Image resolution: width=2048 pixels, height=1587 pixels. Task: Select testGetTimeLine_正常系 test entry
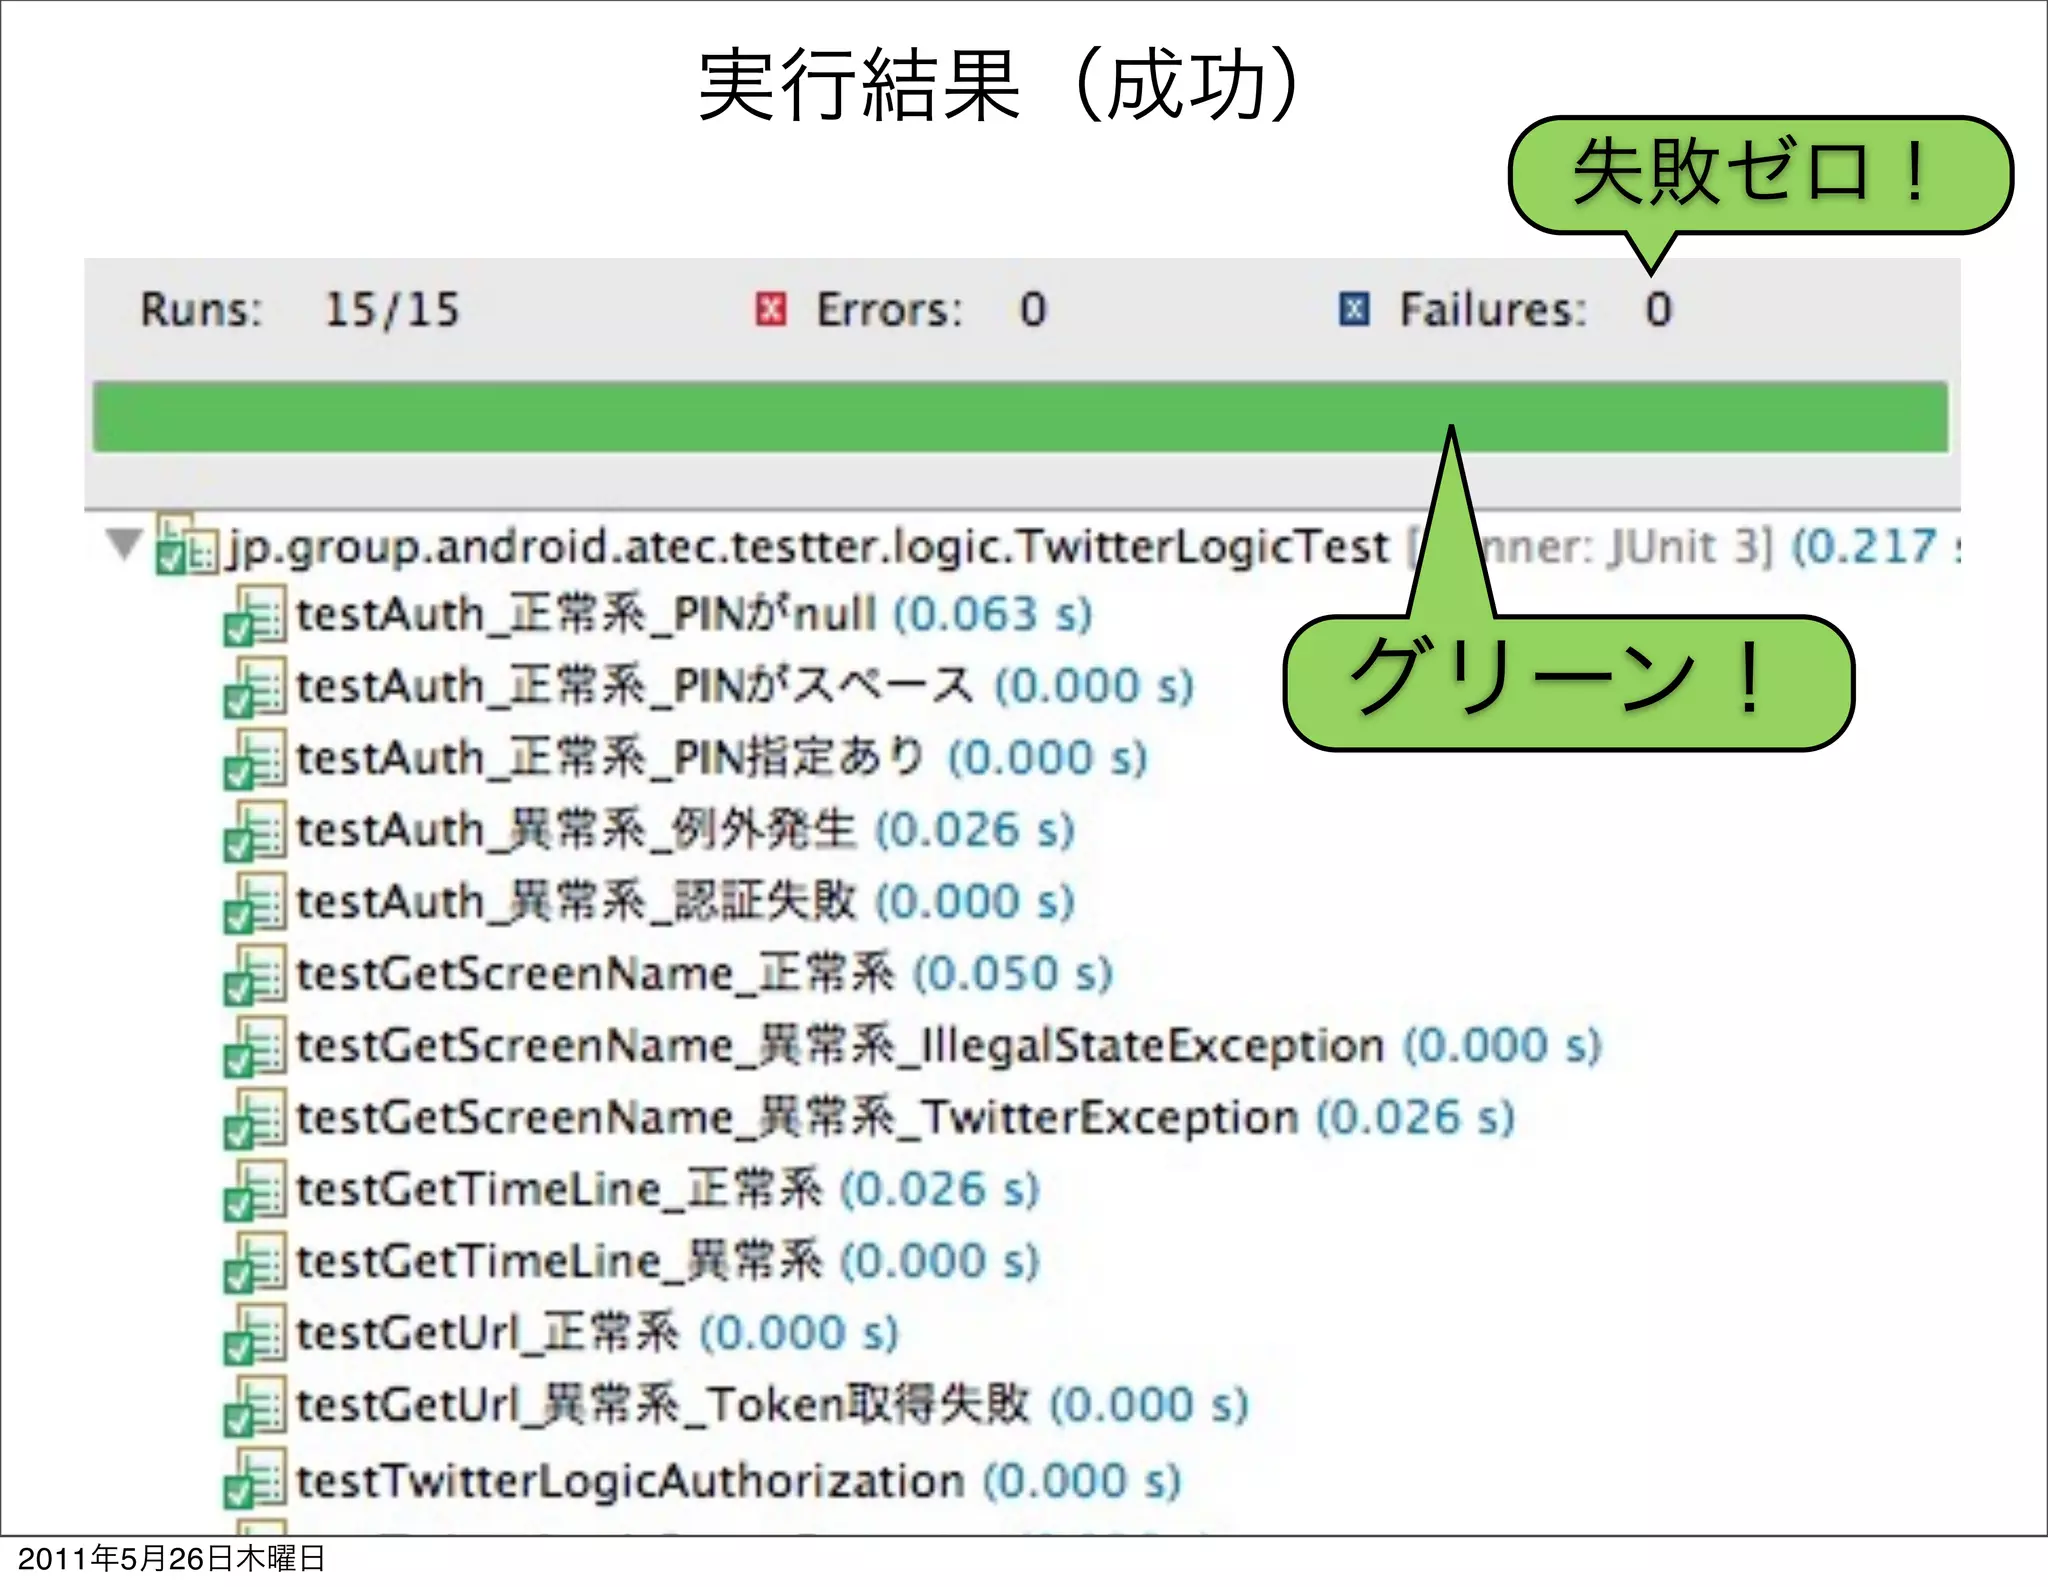[560, 1191]
